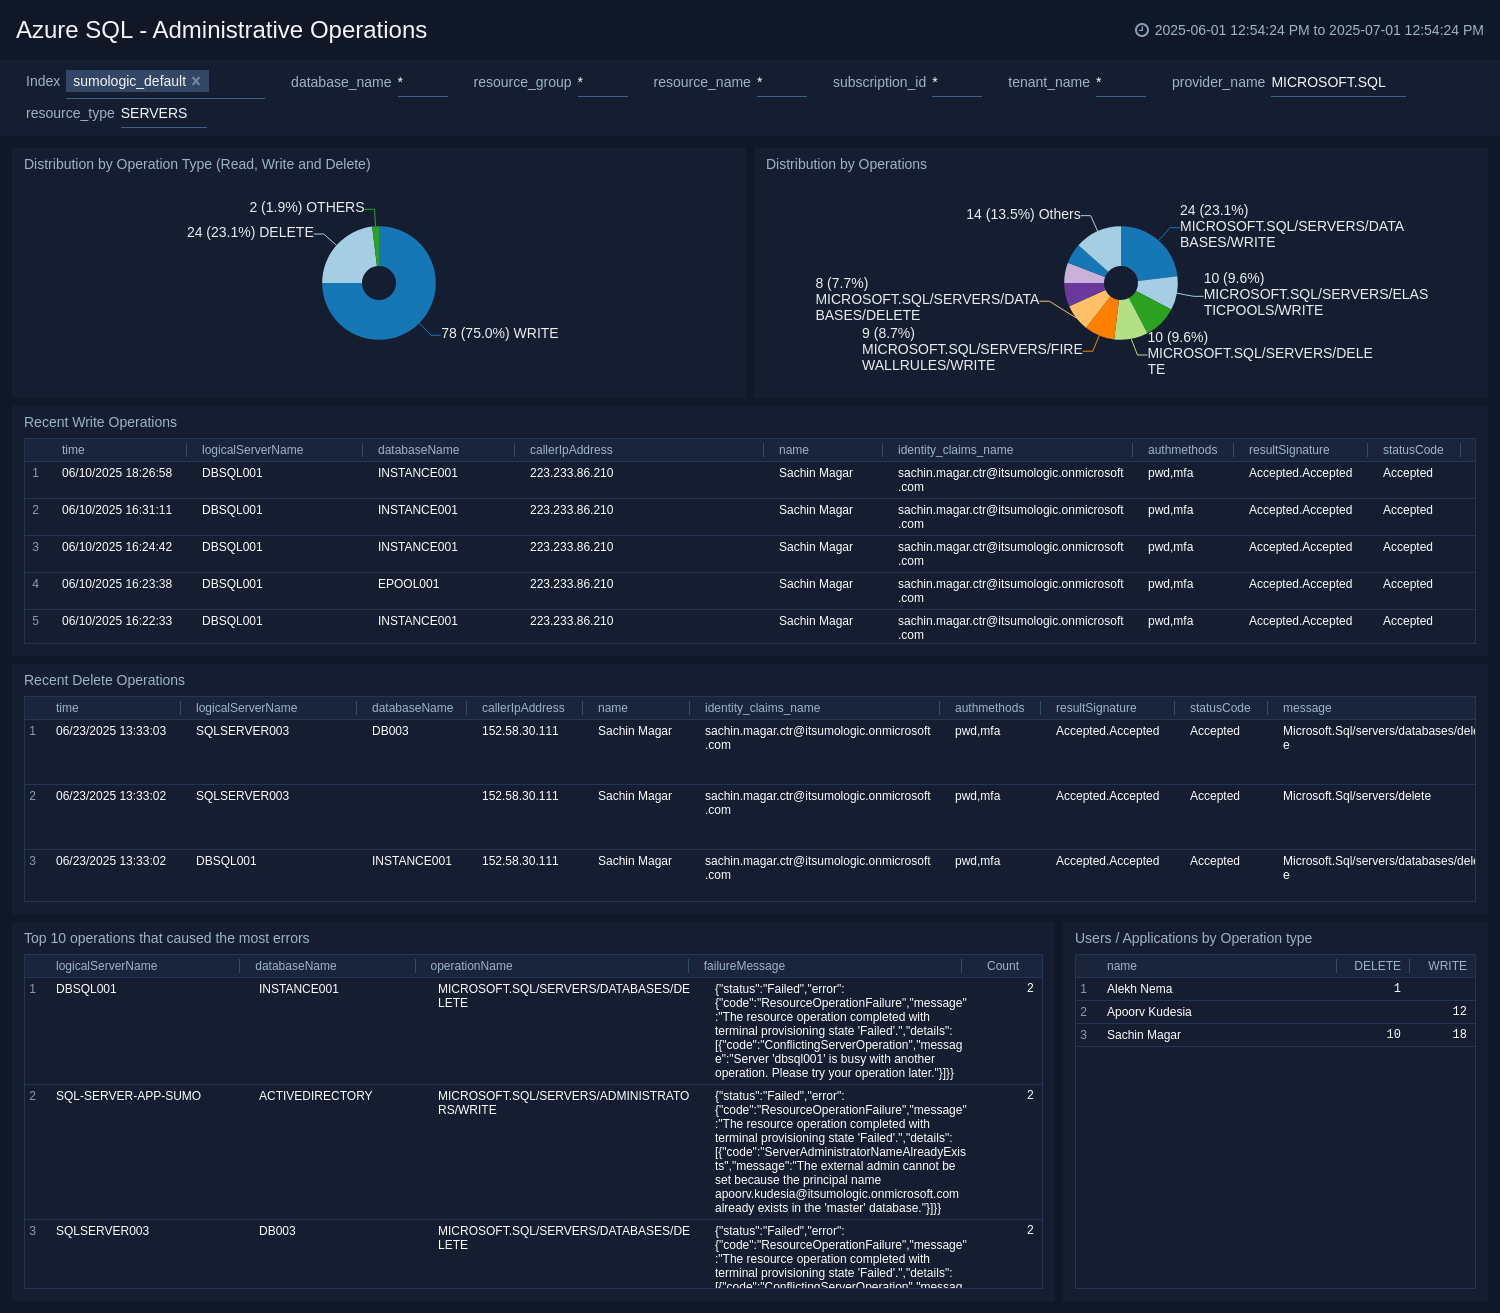Click the FIREWALLRULES/WRITE orange slice
Screen dimensions: 1500x1313
pyautogui.click(x=1103, y=320)
